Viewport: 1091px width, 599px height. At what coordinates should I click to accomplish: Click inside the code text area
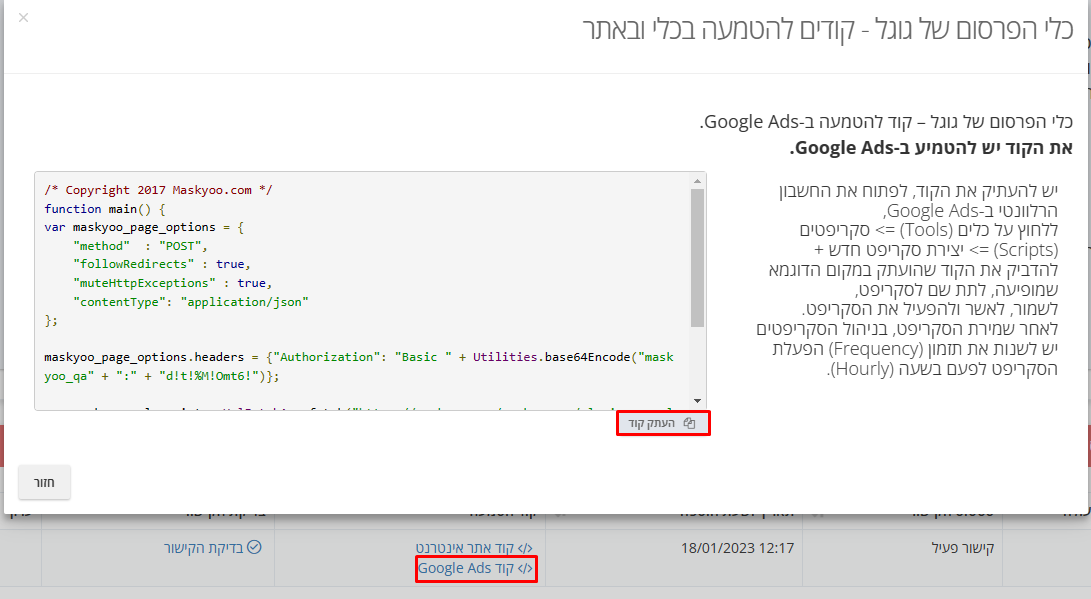[x=370, y=291]
